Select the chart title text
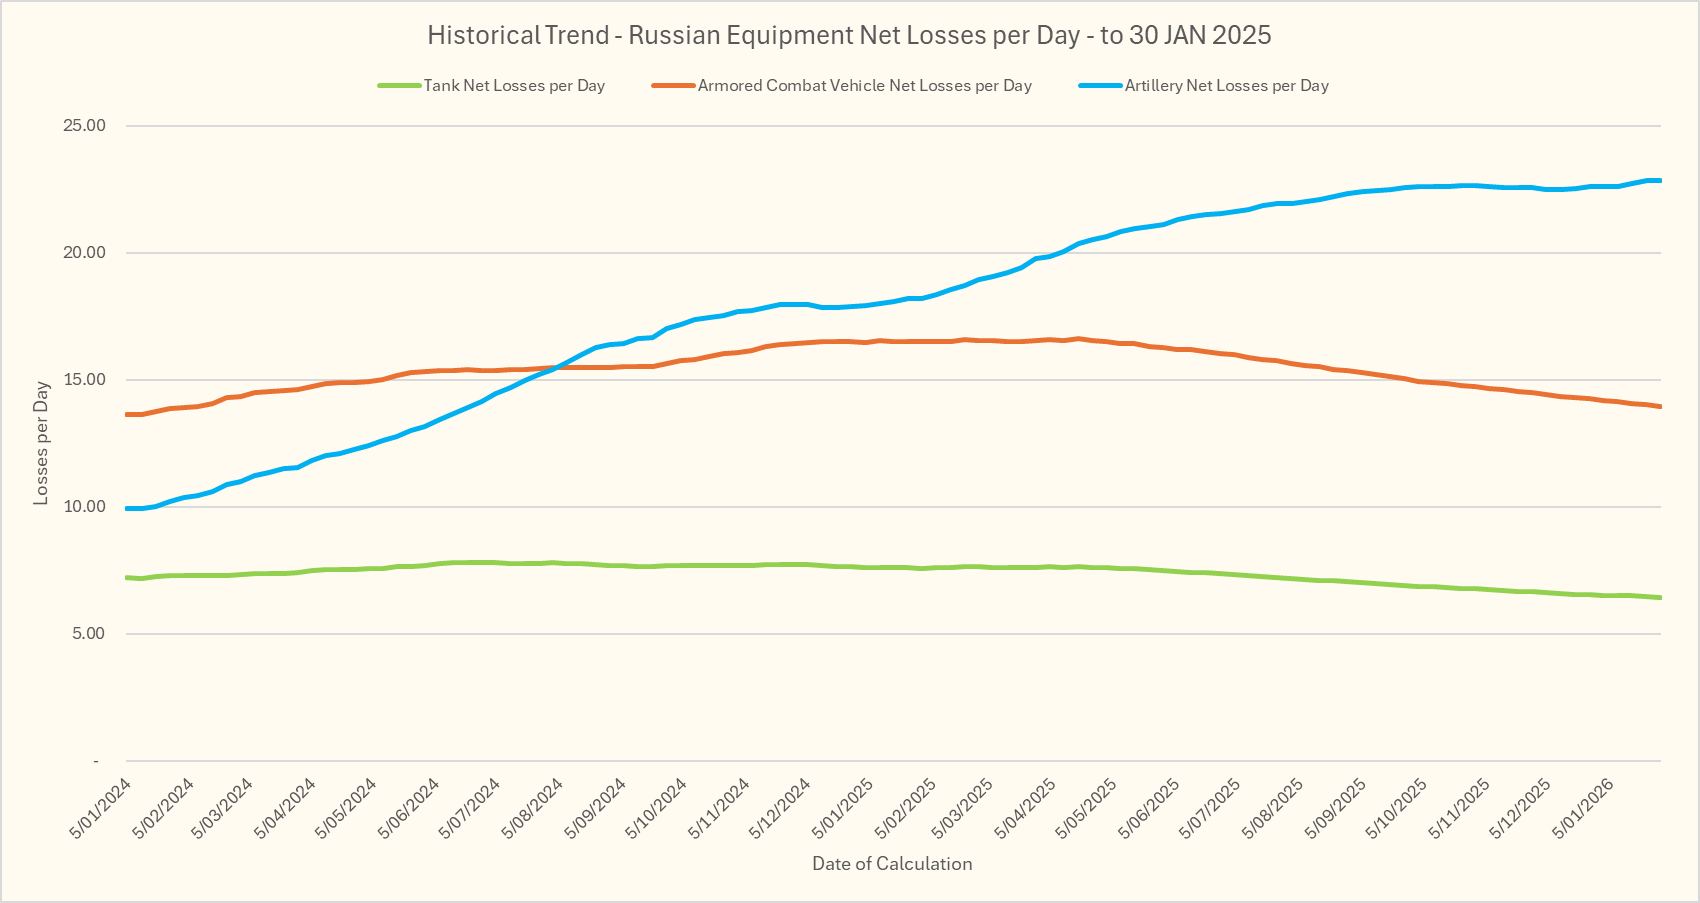The height and width of the screenshot is (903, 1700). 849,35
